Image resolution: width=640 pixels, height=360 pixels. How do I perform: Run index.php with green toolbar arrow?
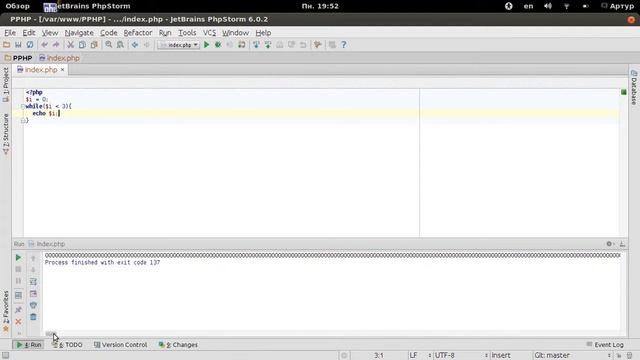[x=207, y=45]
